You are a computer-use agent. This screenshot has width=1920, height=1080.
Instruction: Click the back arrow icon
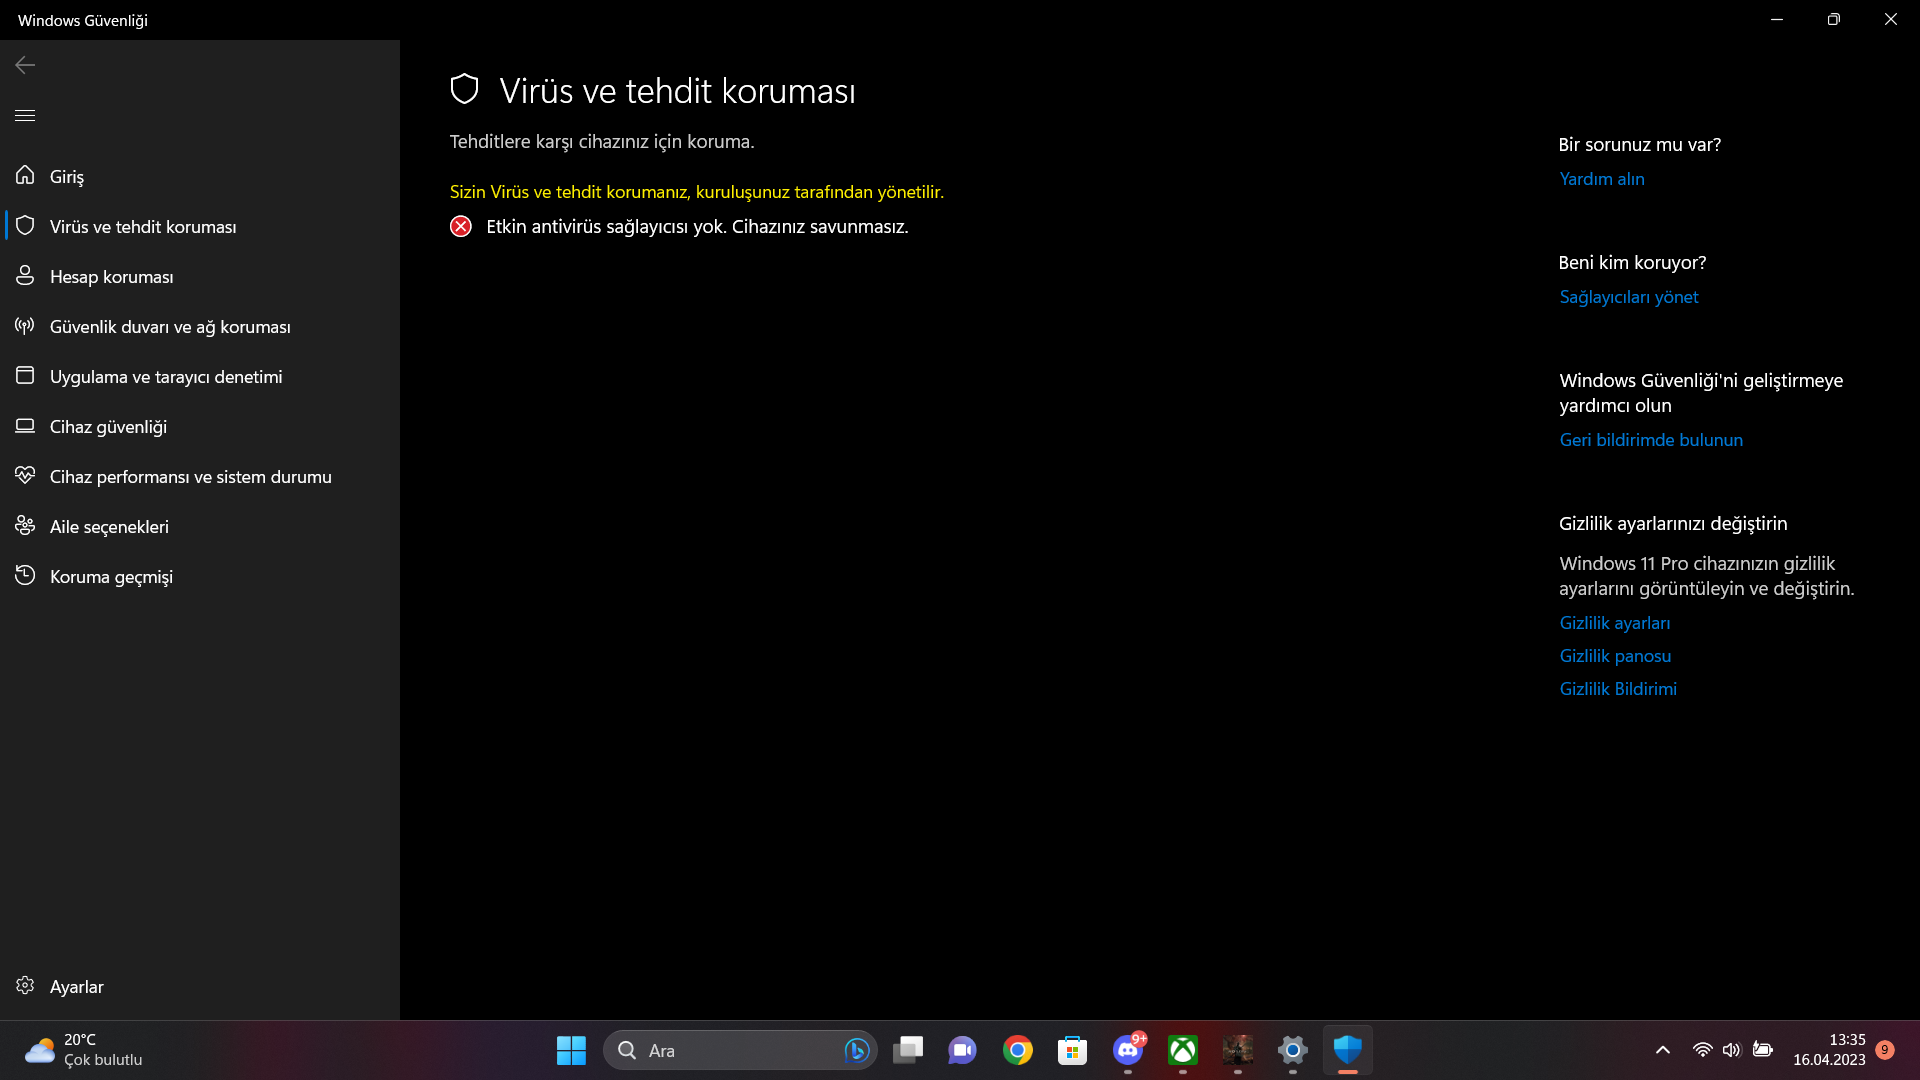pyautogui.click(x=25, y=65)
